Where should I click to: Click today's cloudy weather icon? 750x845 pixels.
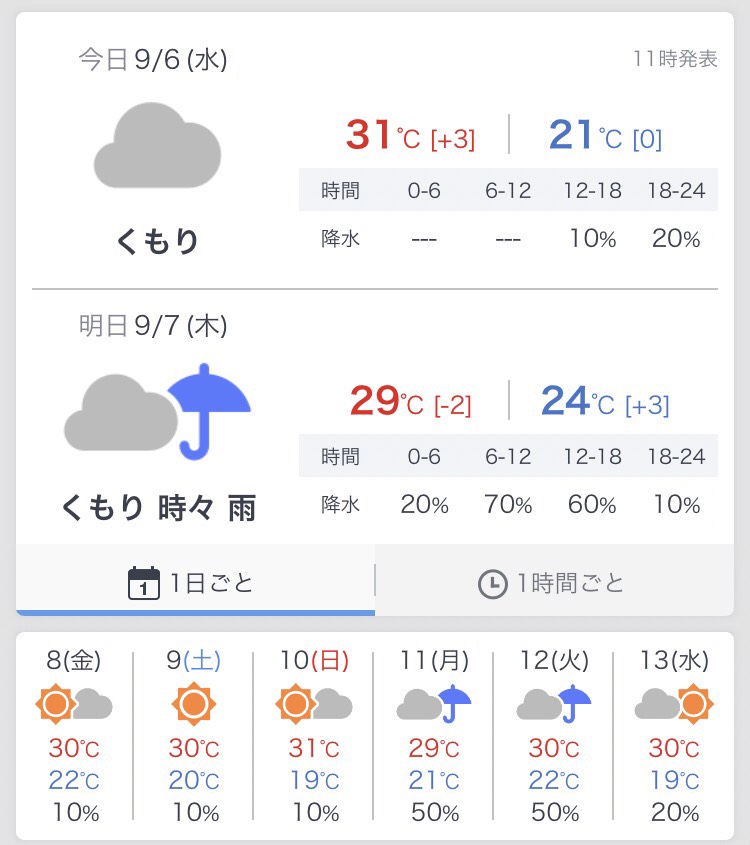point(157,144)
